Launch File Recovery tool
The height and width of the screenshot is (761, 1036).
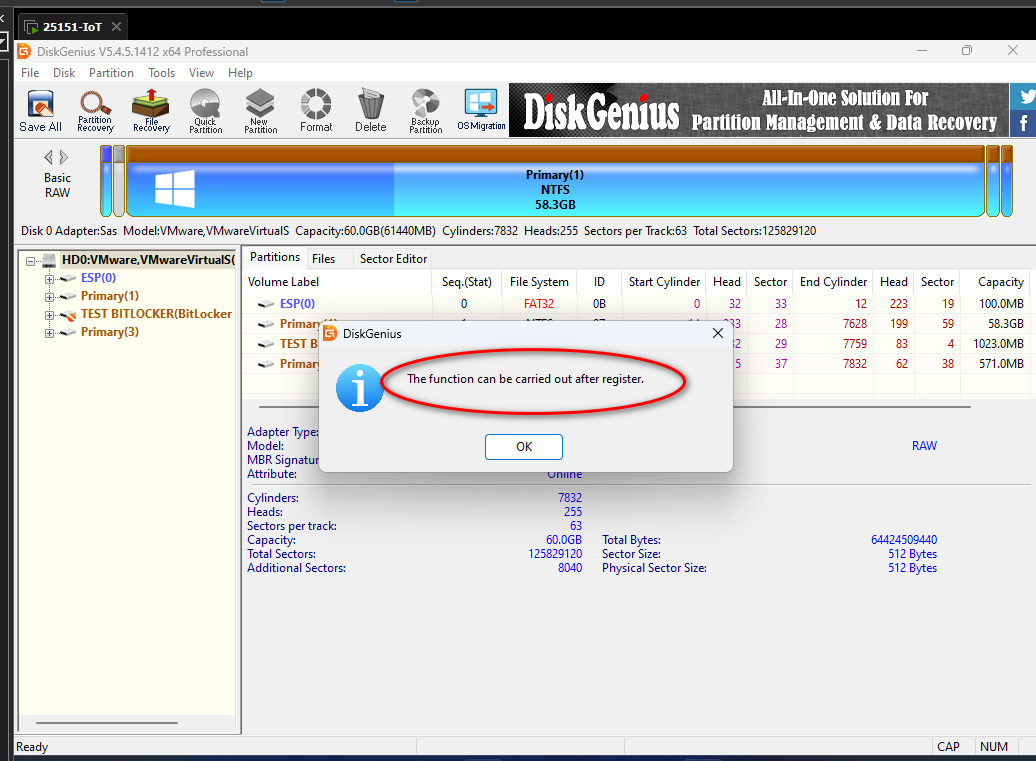coord(151,111)
